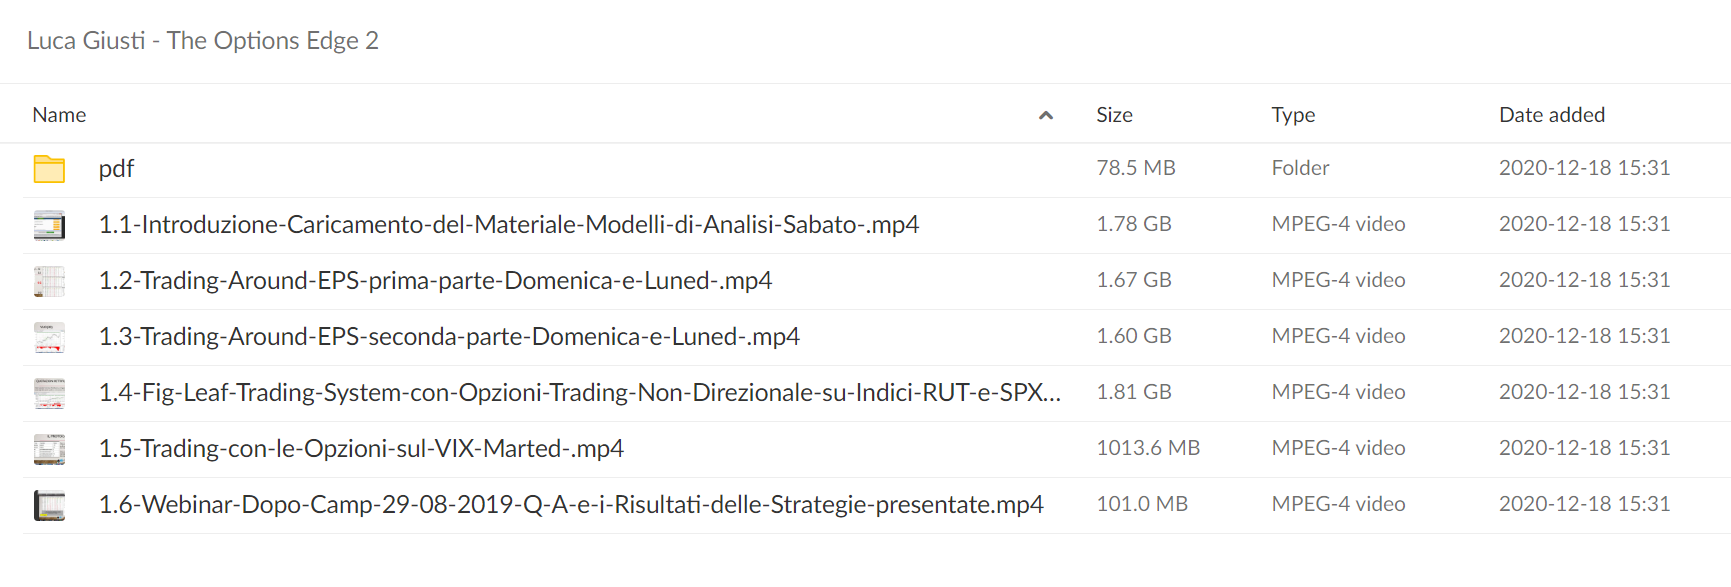Click thumbnail icon of 1.4-Fig-Leaf-Trading-System video
This screenshot has height=587, width=1731.
[49, 393]
